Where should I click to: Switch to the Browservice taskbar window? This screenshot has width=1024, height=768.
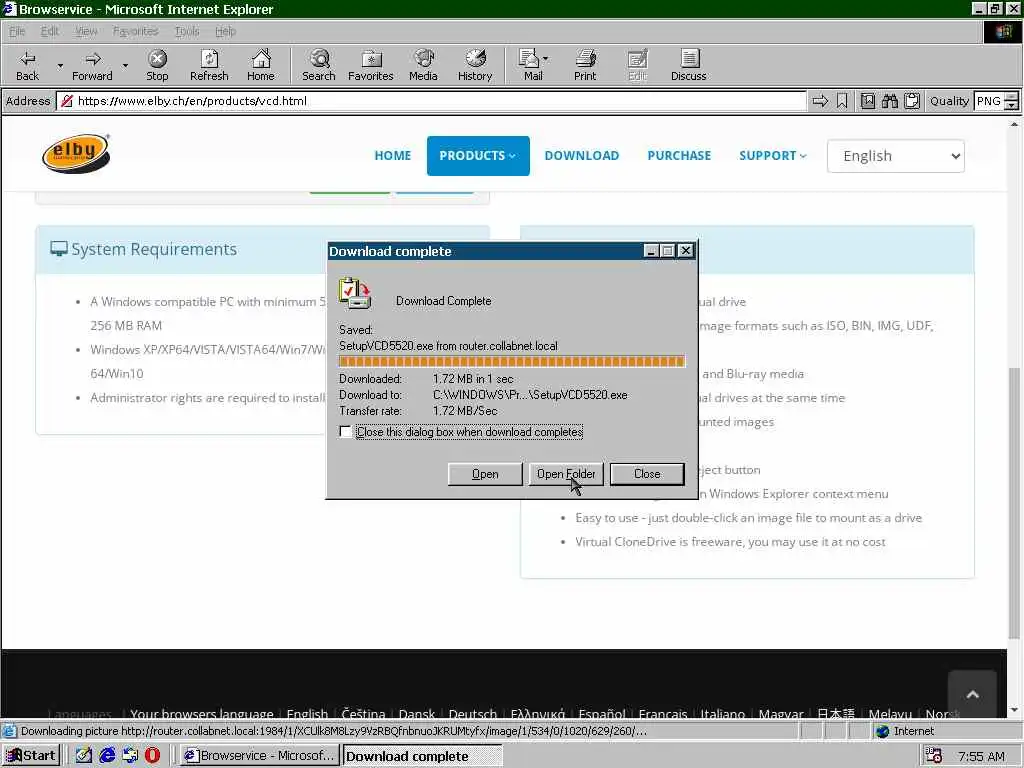pyautogui.click(x=259, y=756)
